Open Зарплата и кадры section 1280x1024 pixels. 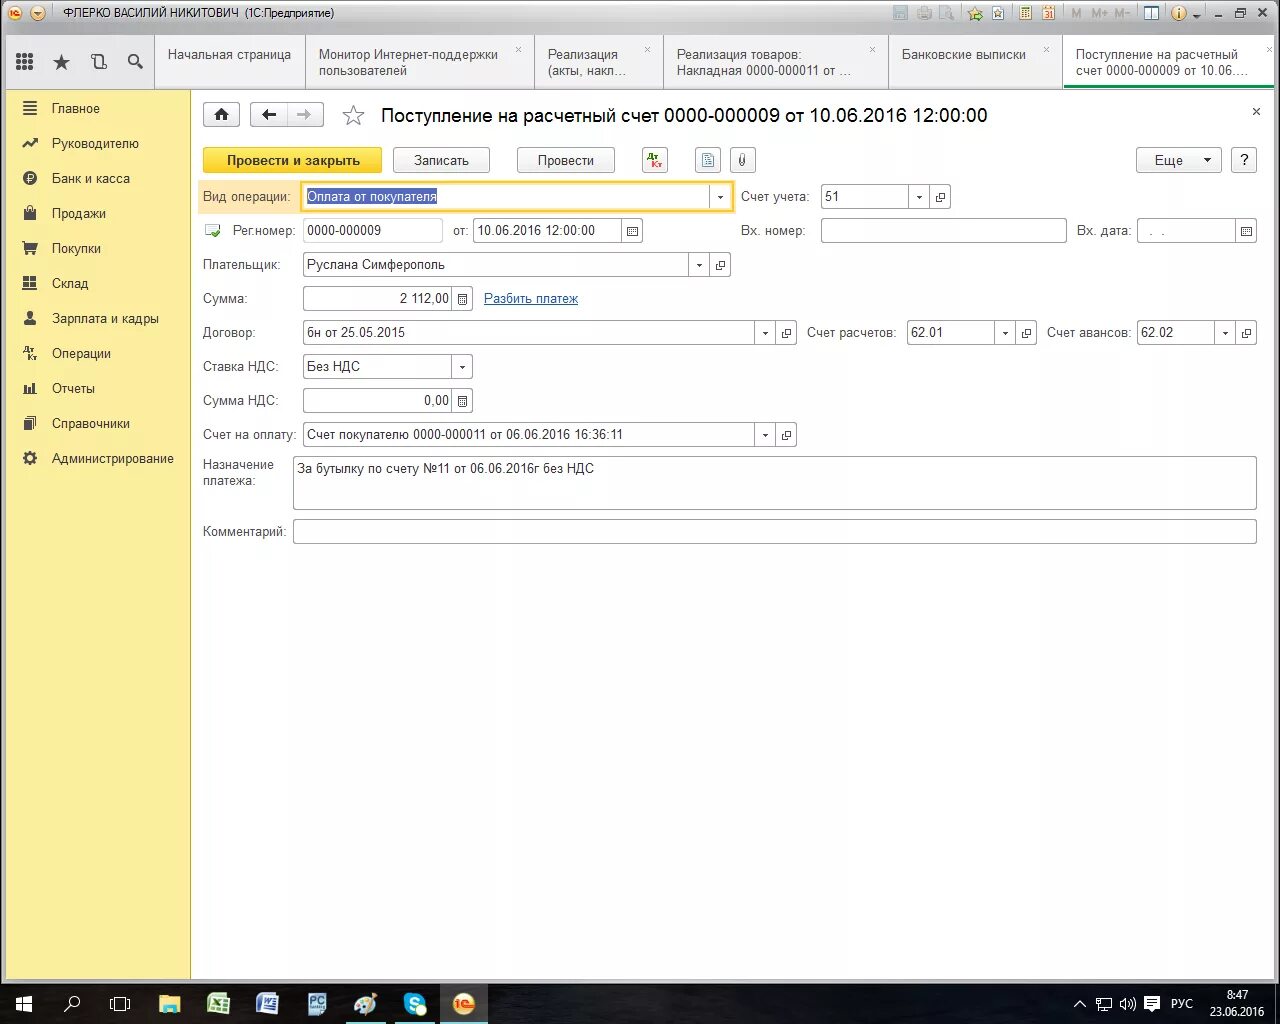point(105,318)
